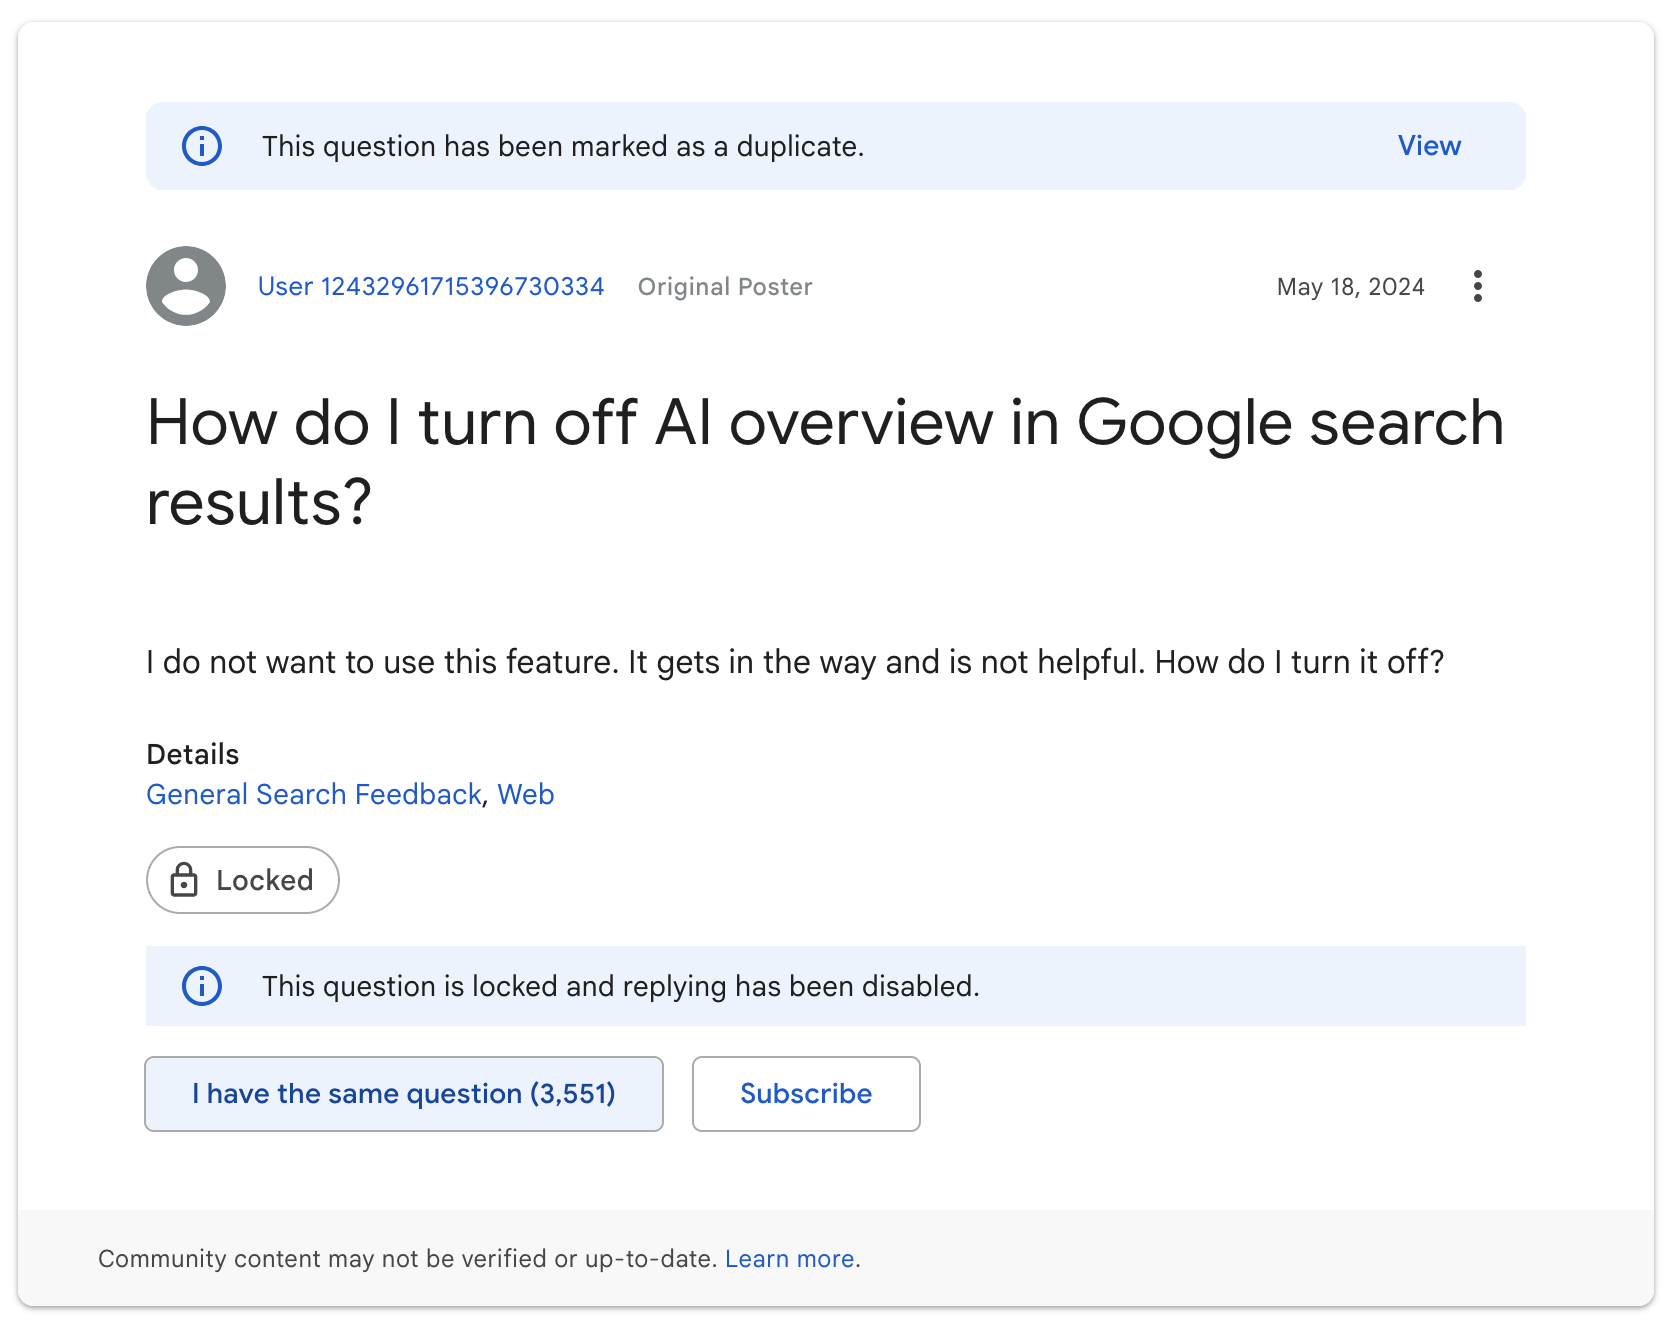The image size is (1674, 1338).
Task: Click the May 18, 2024 date
Action: (x=1350, y=287)
